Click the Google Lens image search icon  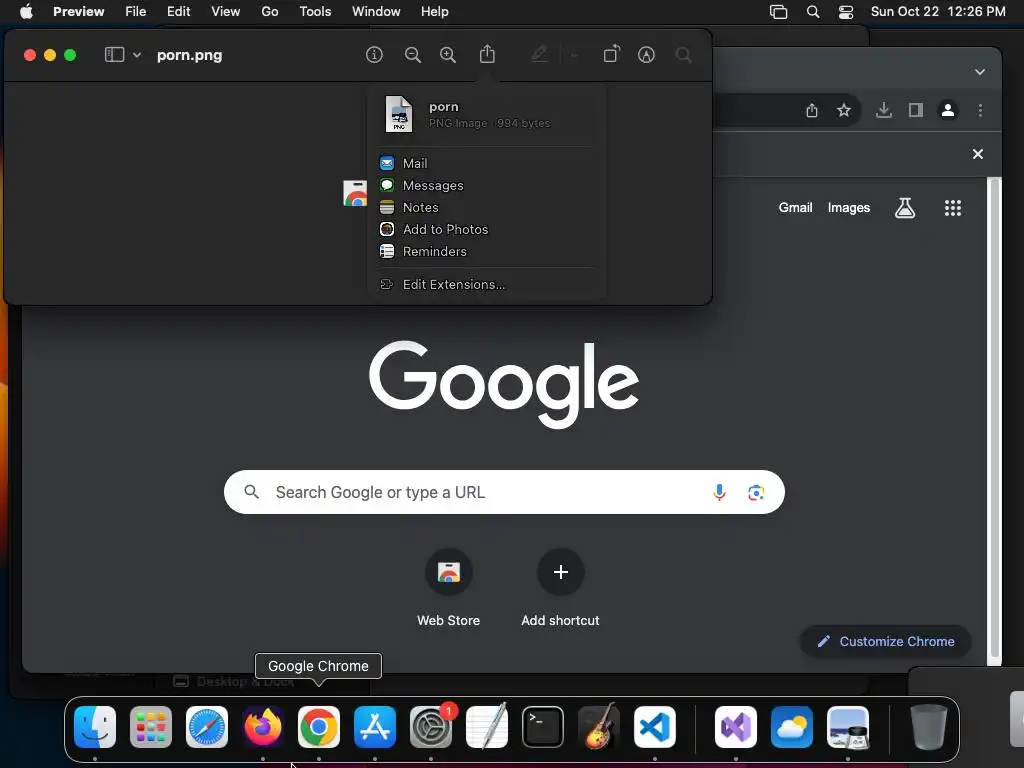pyautogui.click(x=756, y=492)
